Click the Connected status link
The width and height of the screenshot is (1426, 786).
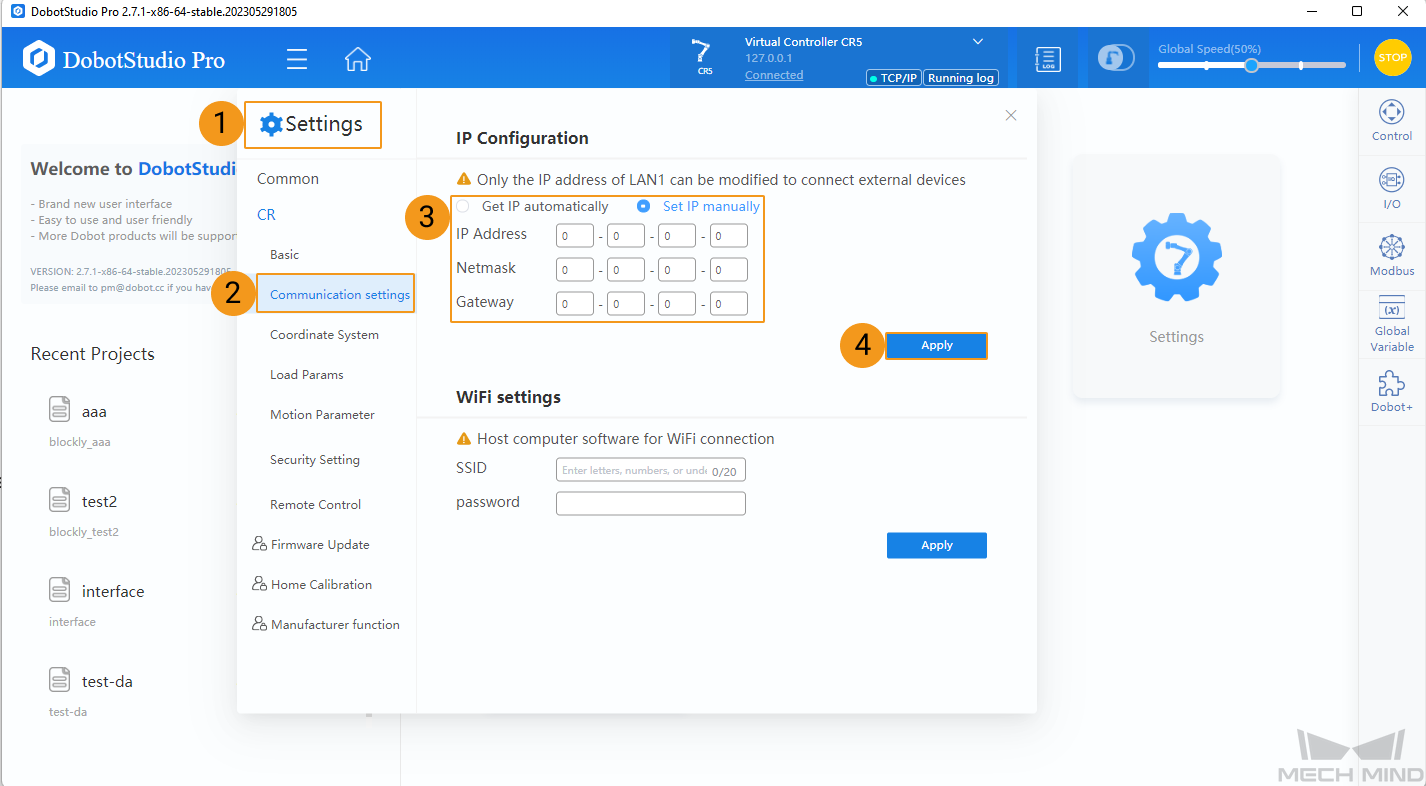pyautogui.click(x=774, y=75)
